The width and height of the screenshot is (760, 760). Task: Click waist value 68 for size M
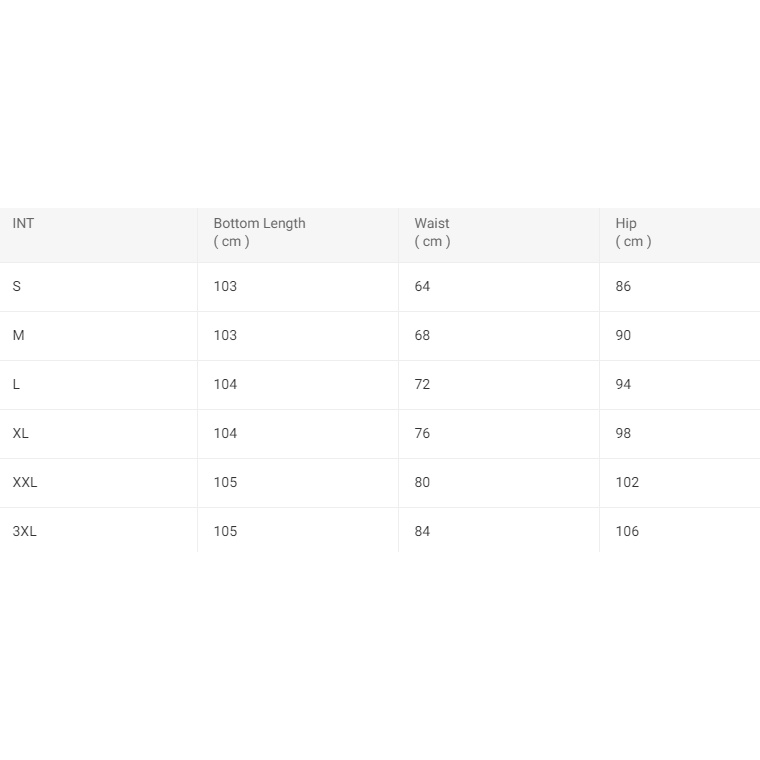pyautogui.click(x=422, y=335)
